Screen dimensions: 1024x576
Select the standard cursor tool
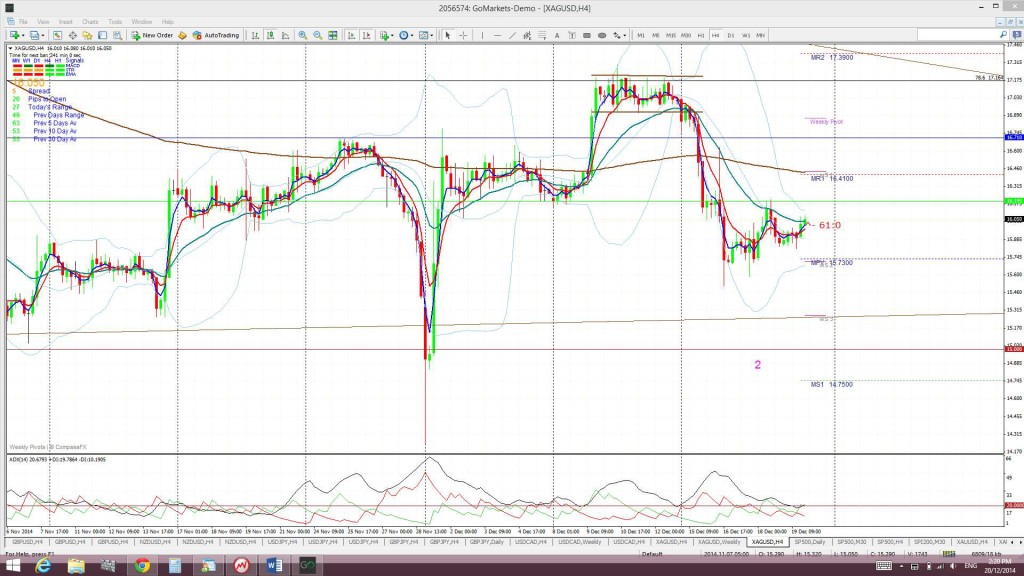447,35
